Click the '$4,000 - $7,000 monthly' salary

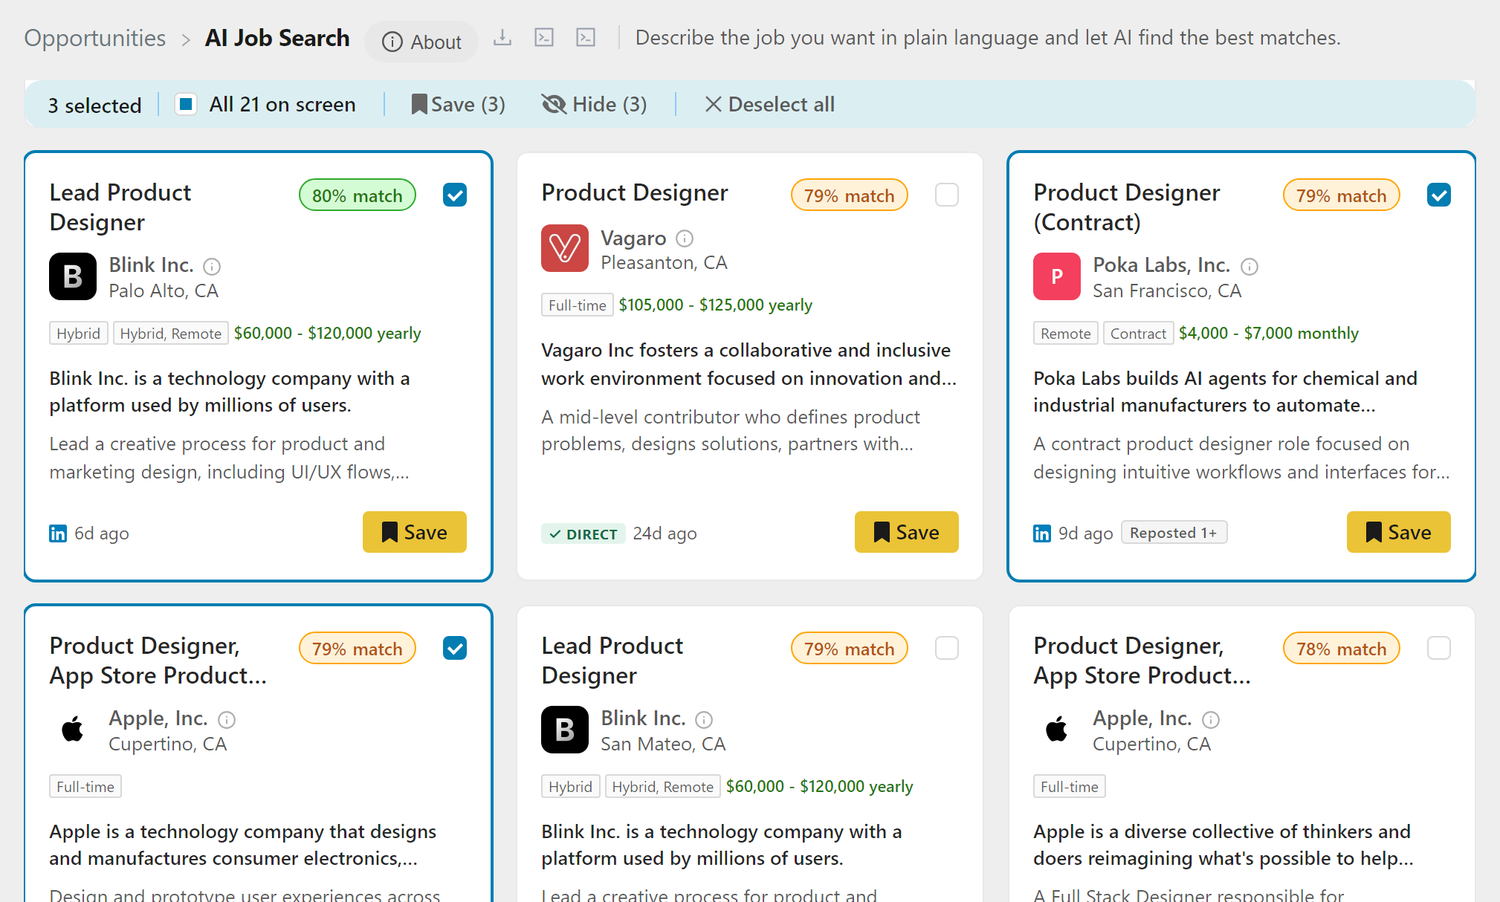pyautogui.click(x=1268, y=333)
